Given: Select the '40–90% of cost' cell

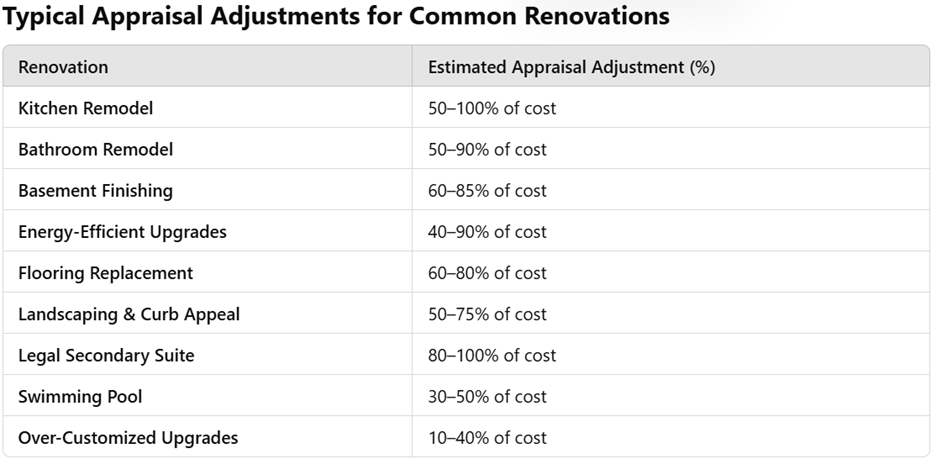Looking at the screenshot, I should [487, 232].
